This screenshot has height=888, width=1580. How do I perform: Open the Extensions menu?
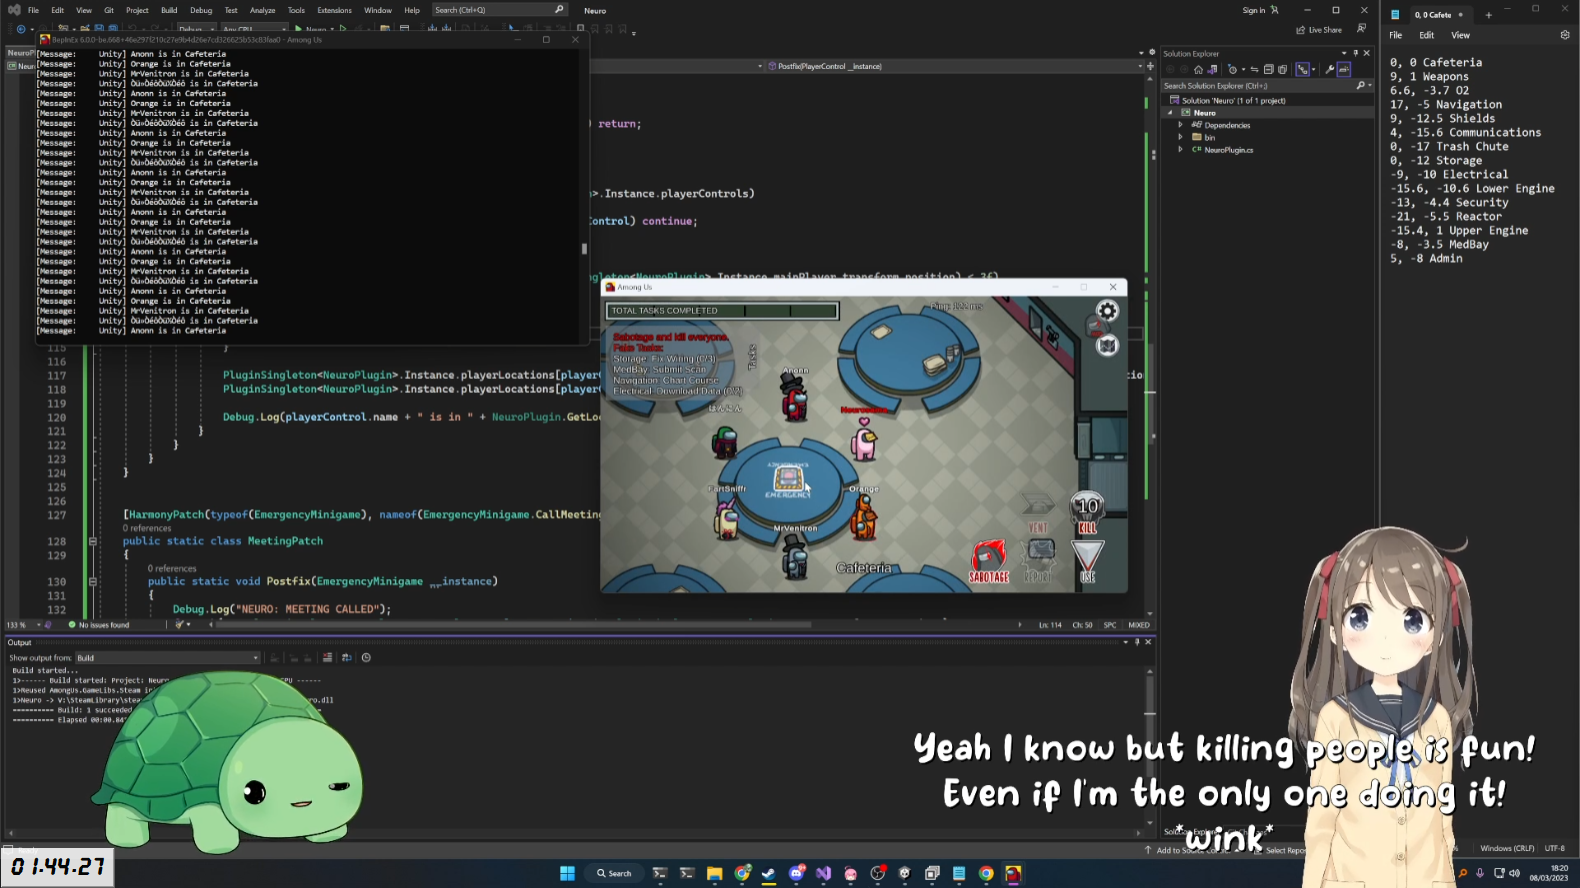tap(334, 10)
